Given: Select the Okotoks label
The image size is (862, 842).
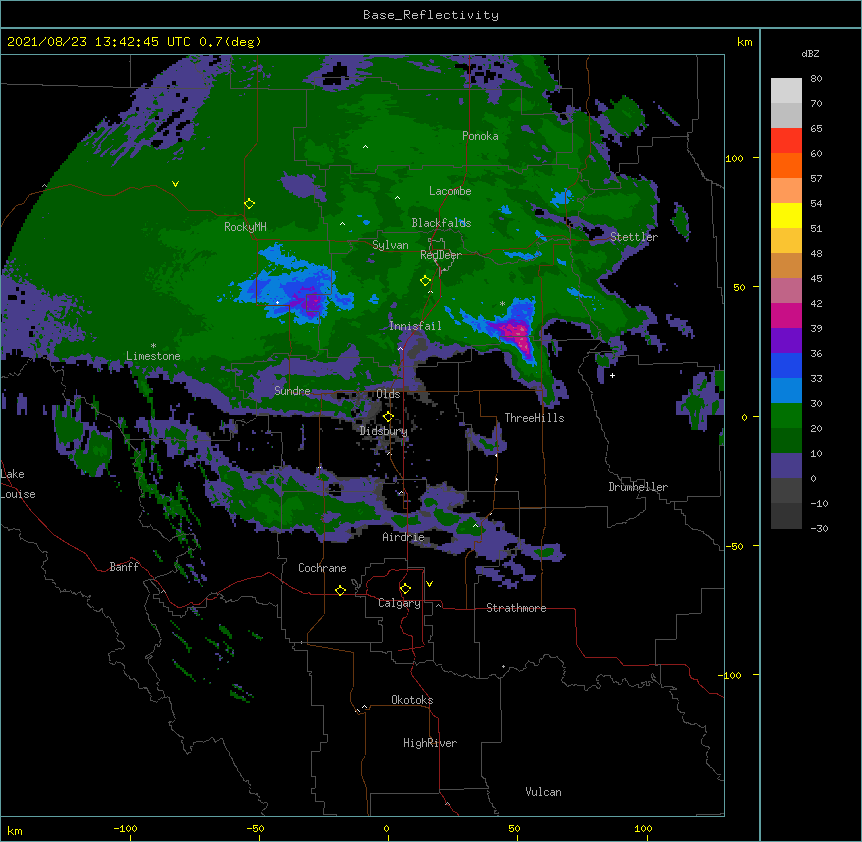Looking at the screenshot, I should 412,700.
